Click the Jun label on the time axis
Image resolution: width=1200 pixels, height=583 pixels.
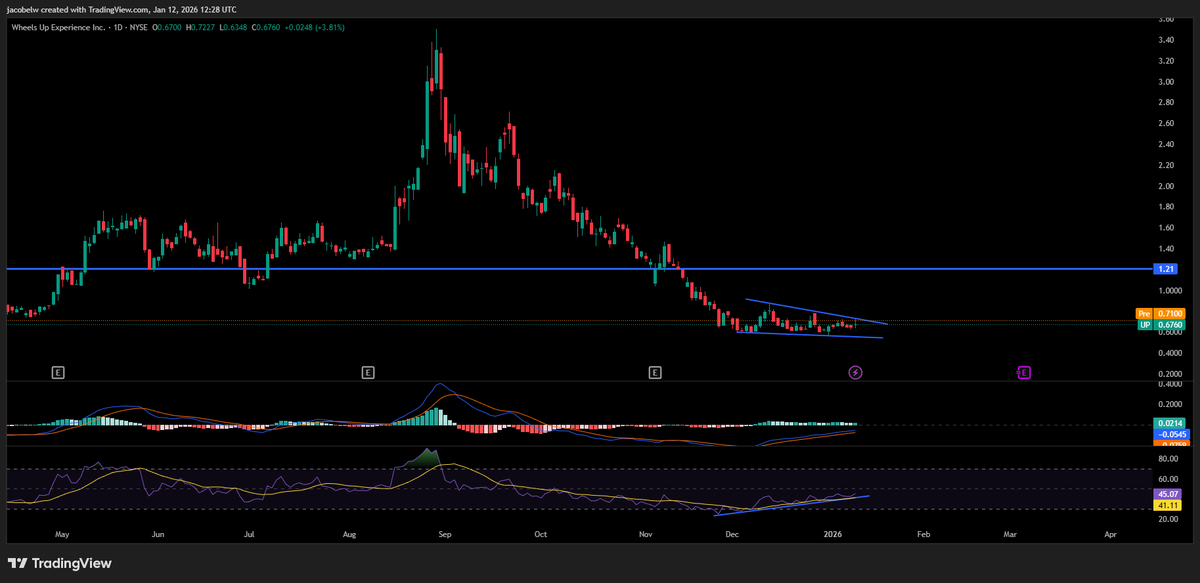[157, 535]
